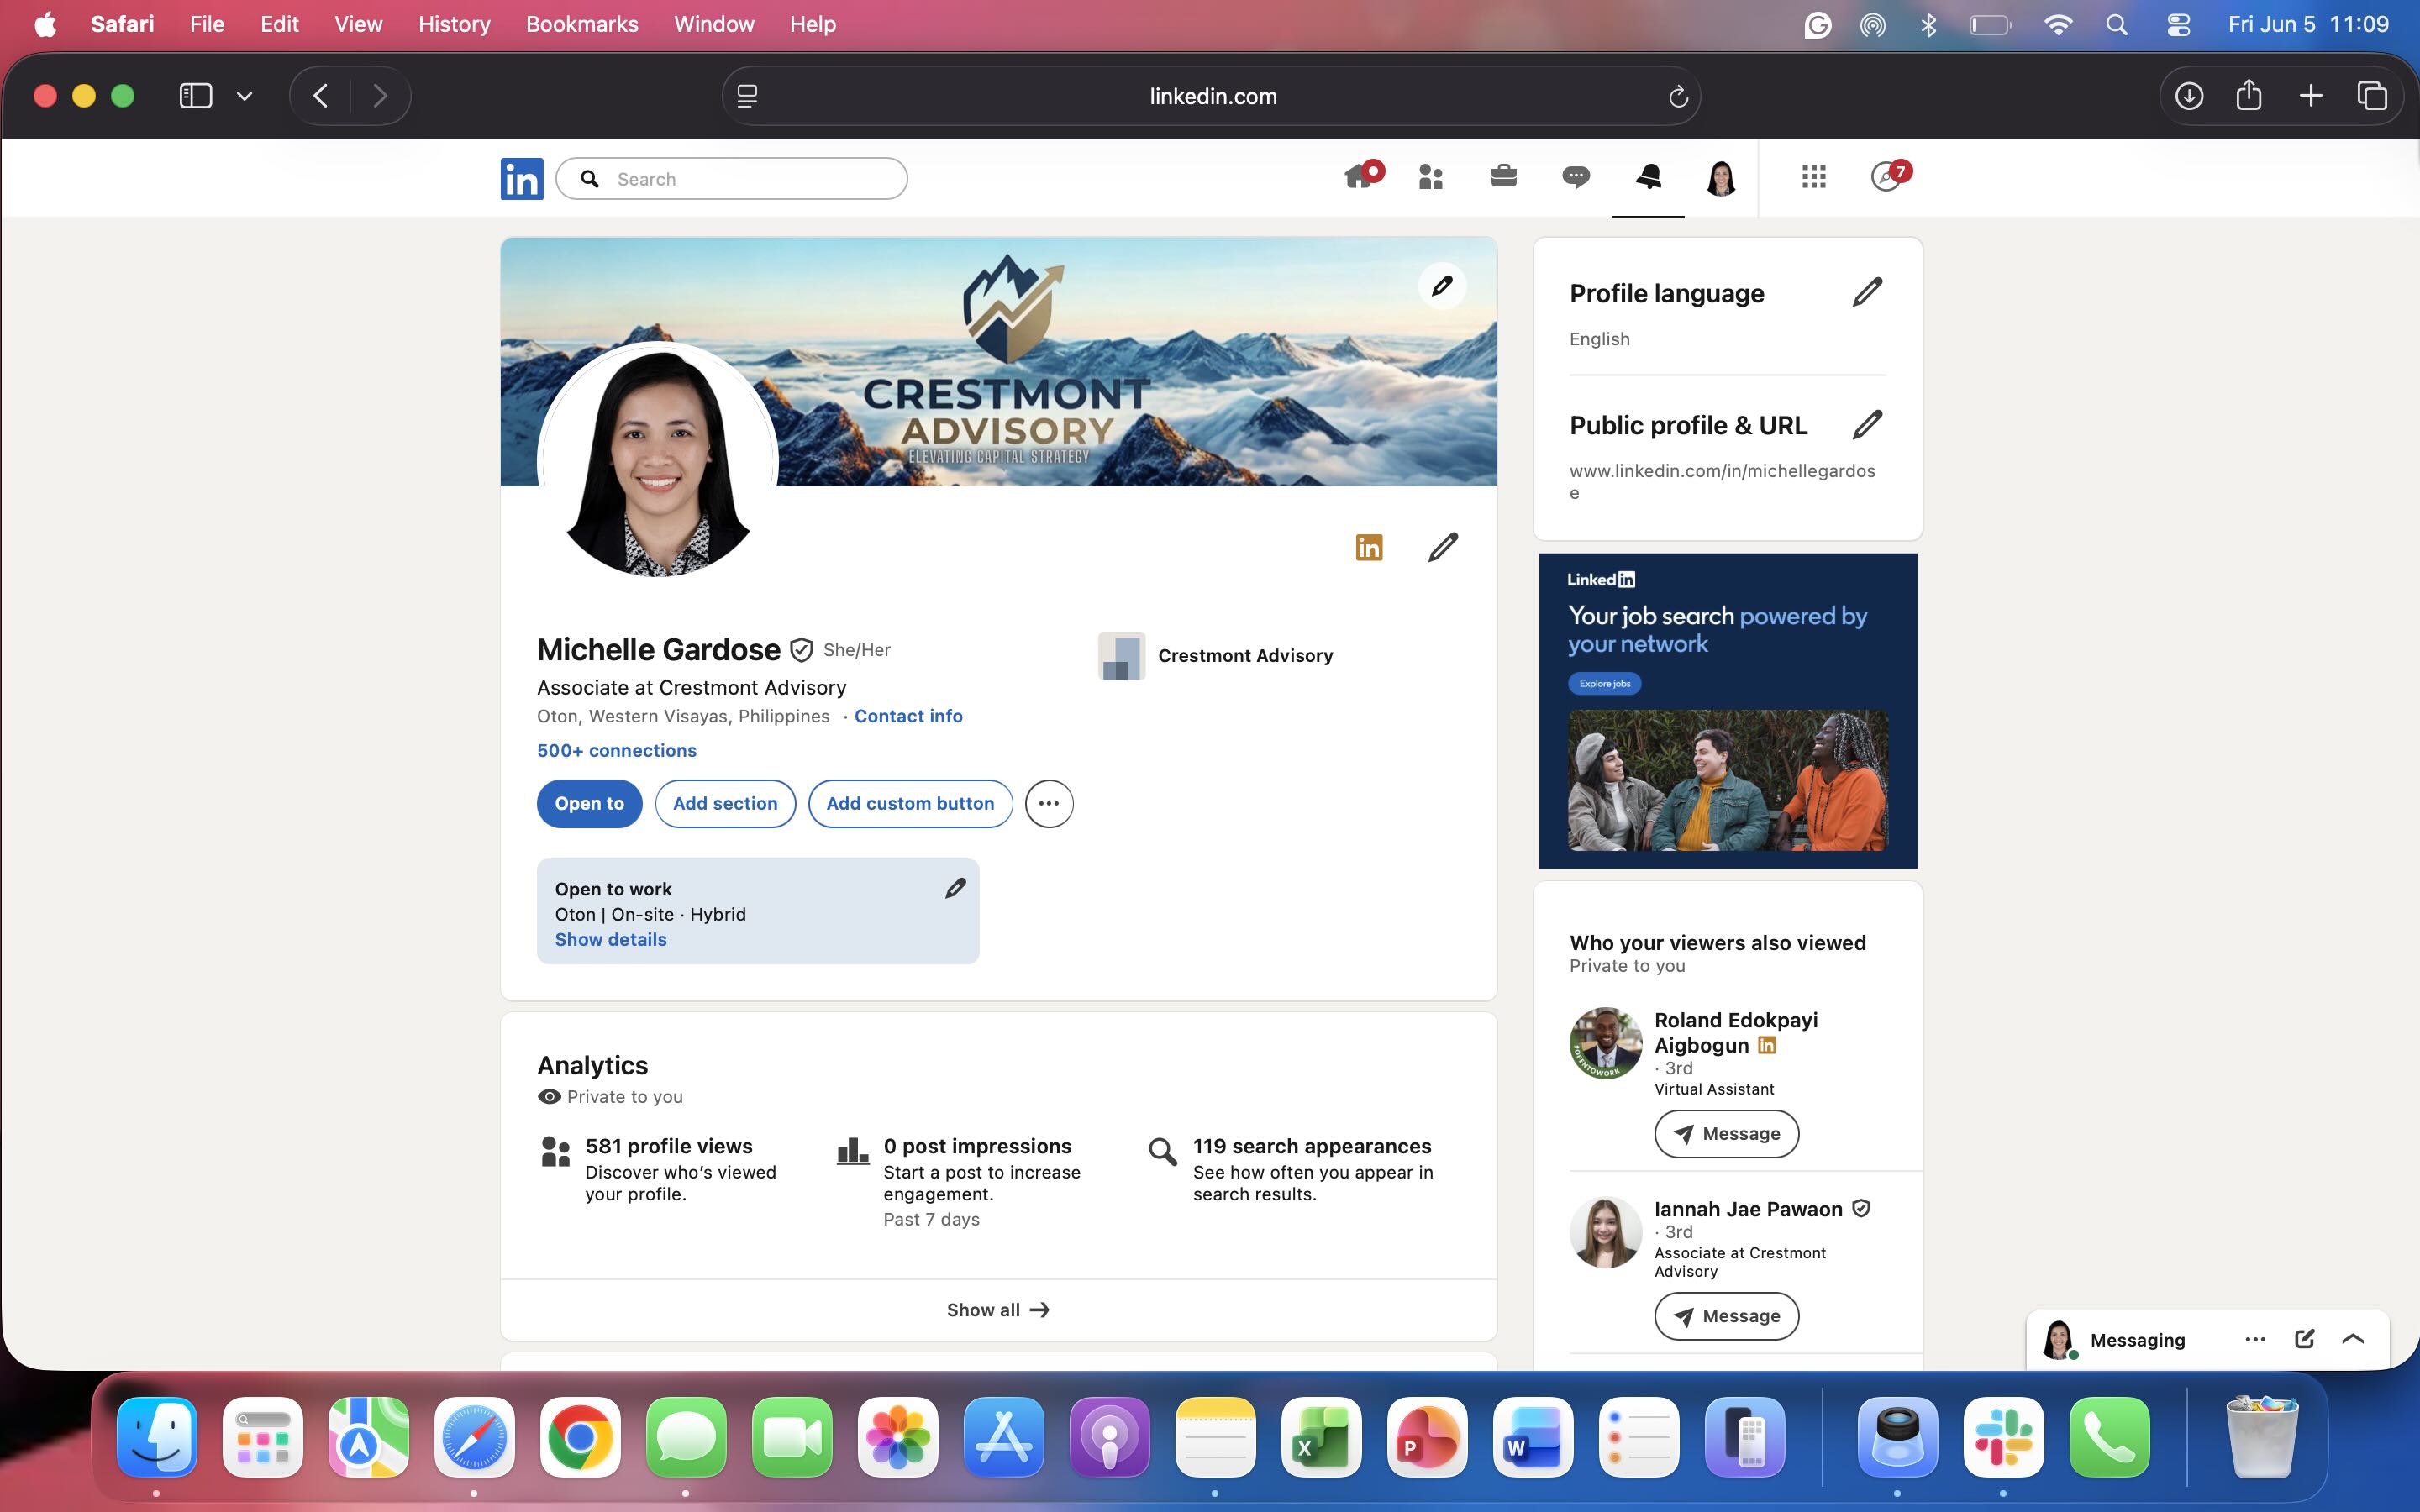Viewport: 2420px width, 1512px height.
Task: Open My Network people icon
Action: [1431, 178]
